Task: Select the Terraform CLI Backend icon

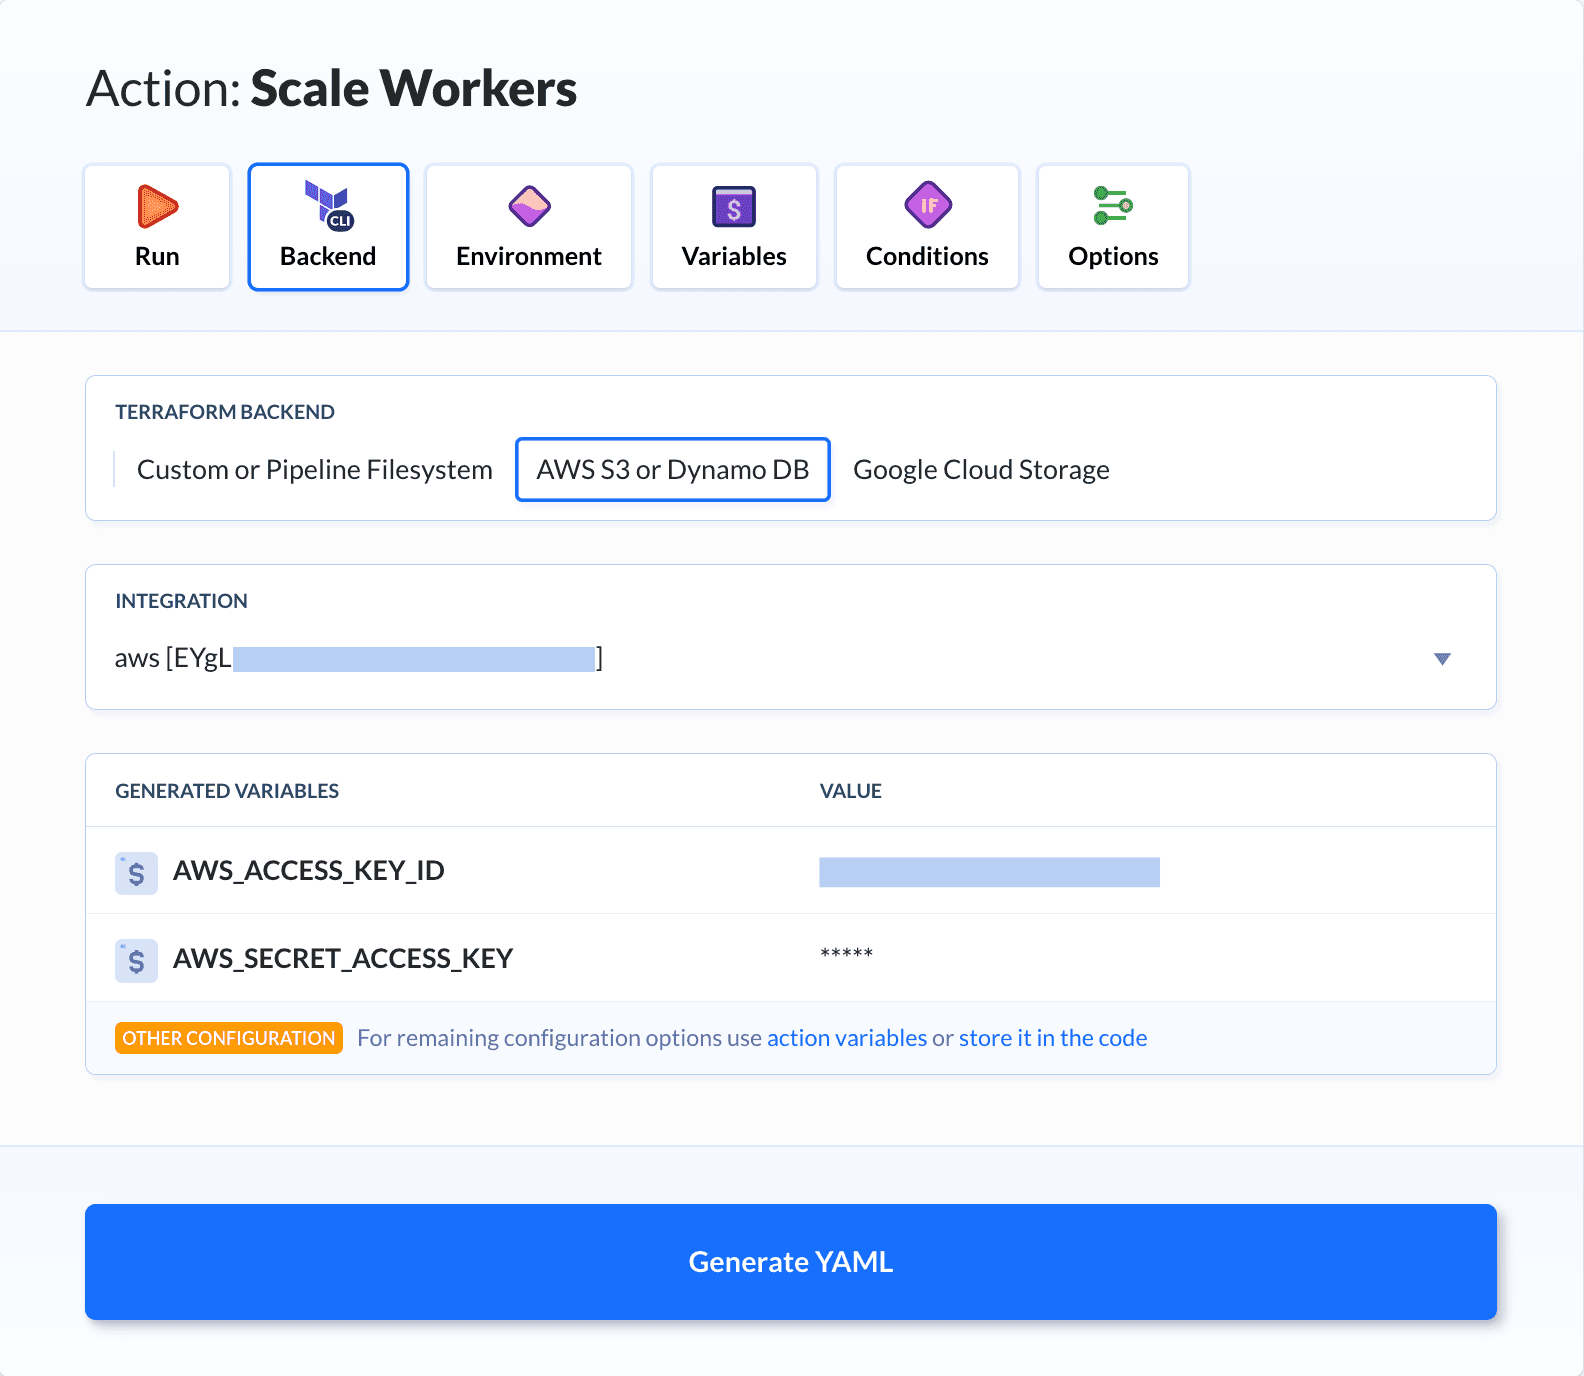Action: coord(328,205)
